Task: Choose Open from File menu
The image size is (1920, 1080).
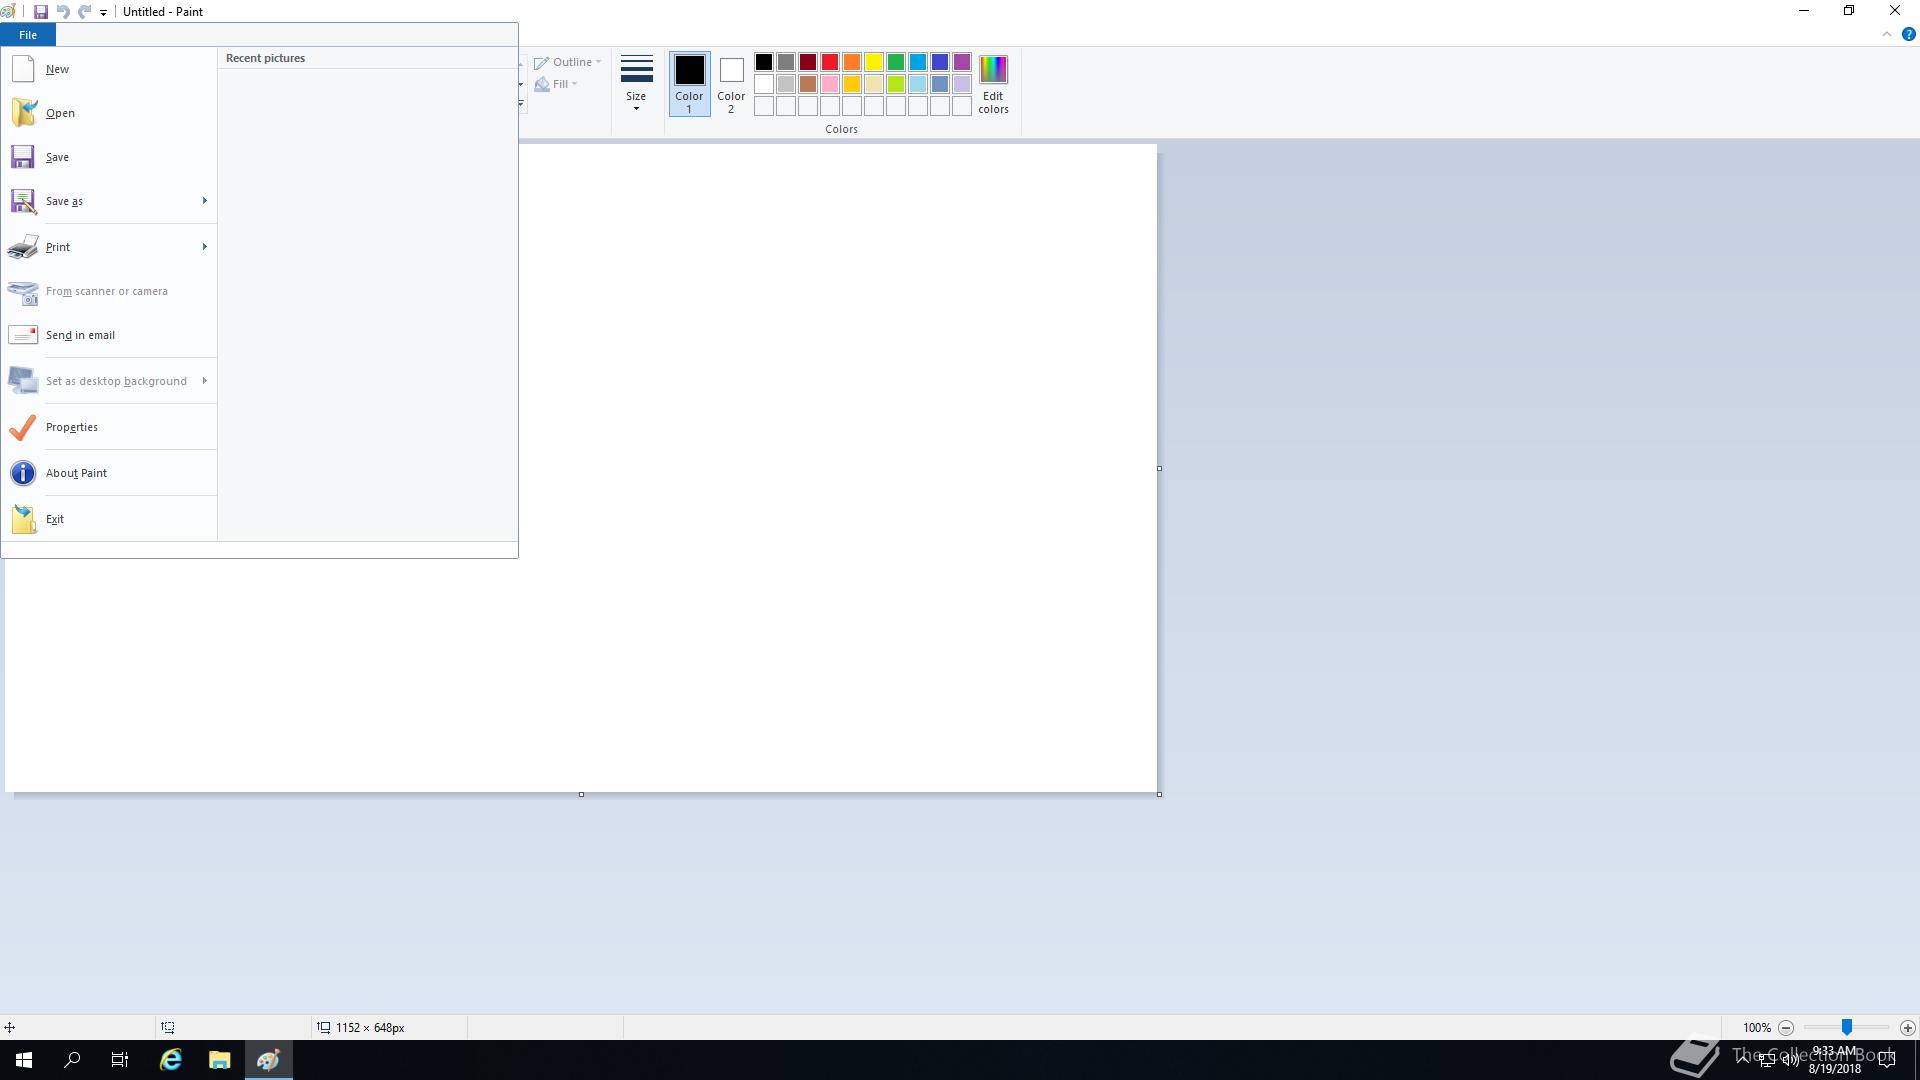Action: point(109,113)
